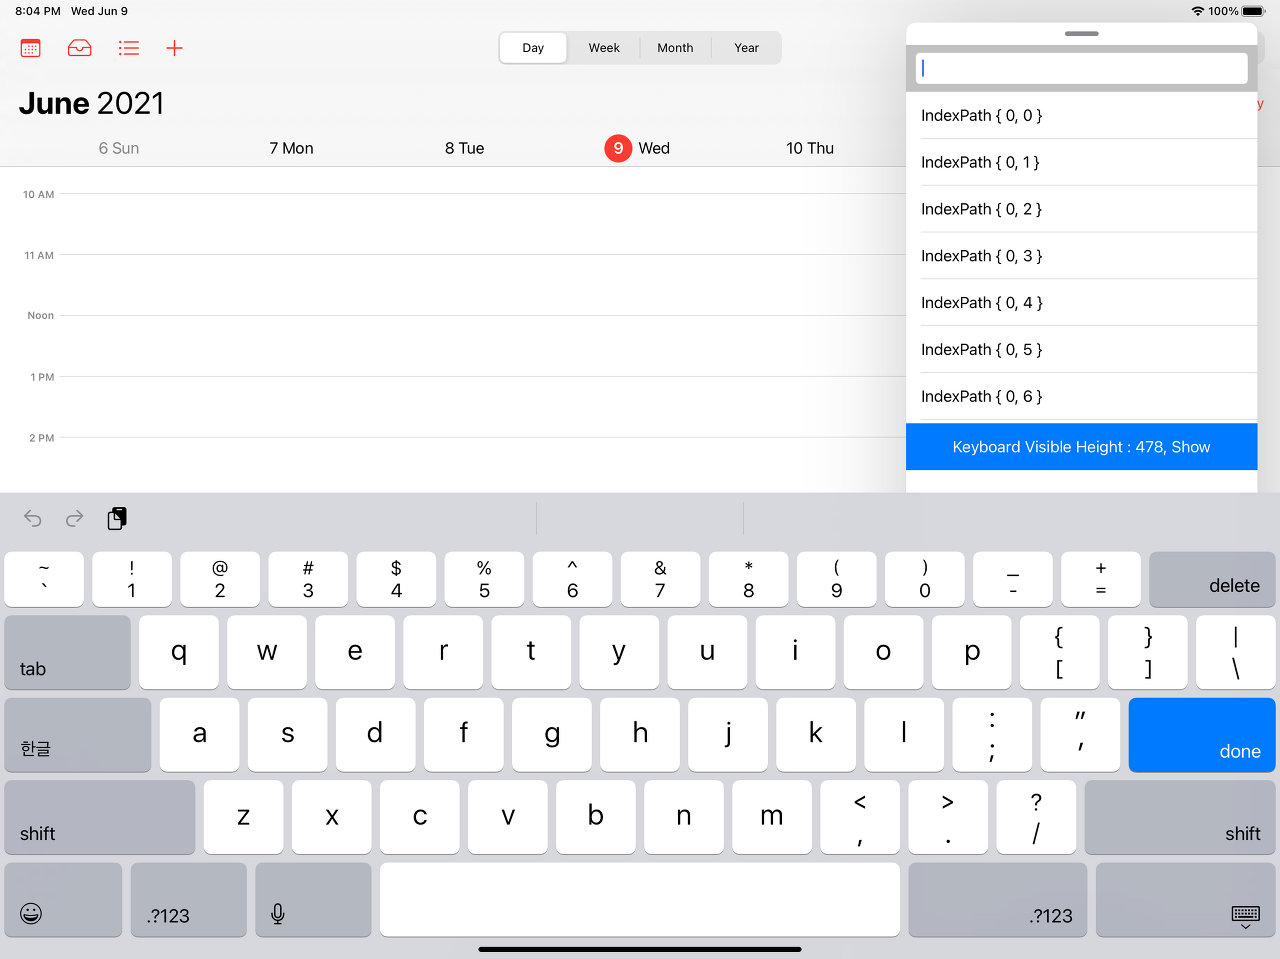Select Sunday June 6
Viewport: 1280px width, 959px height.
(x=119, y=148)
